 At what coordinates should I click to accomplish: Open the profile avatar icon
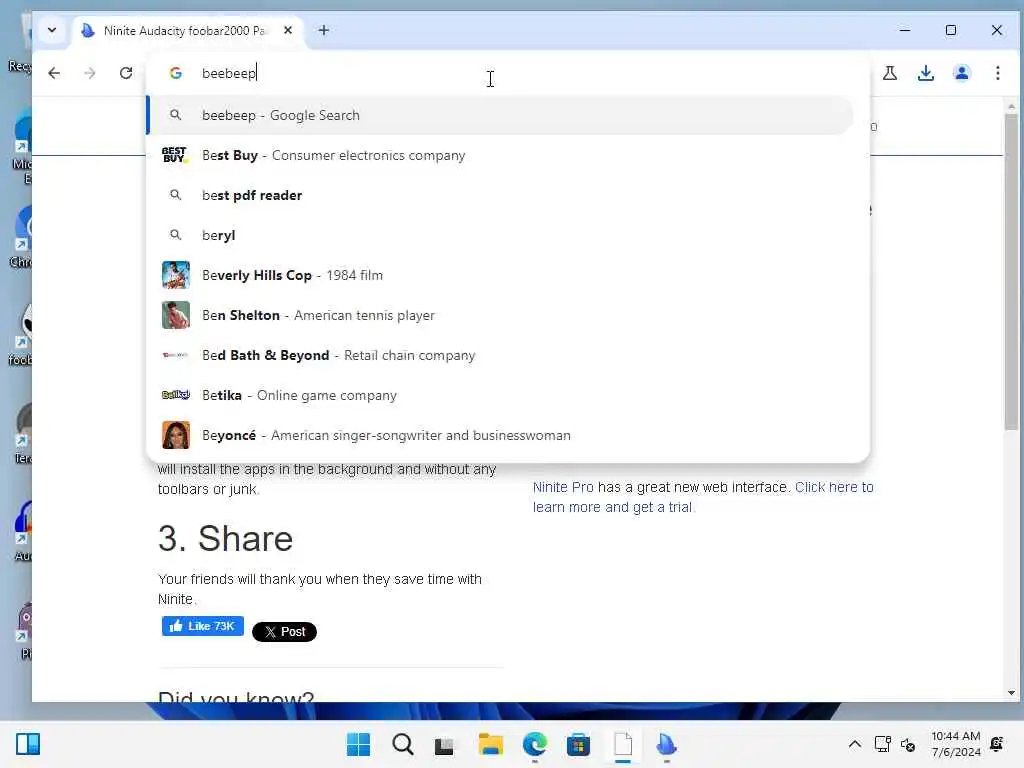coord(961,73)
